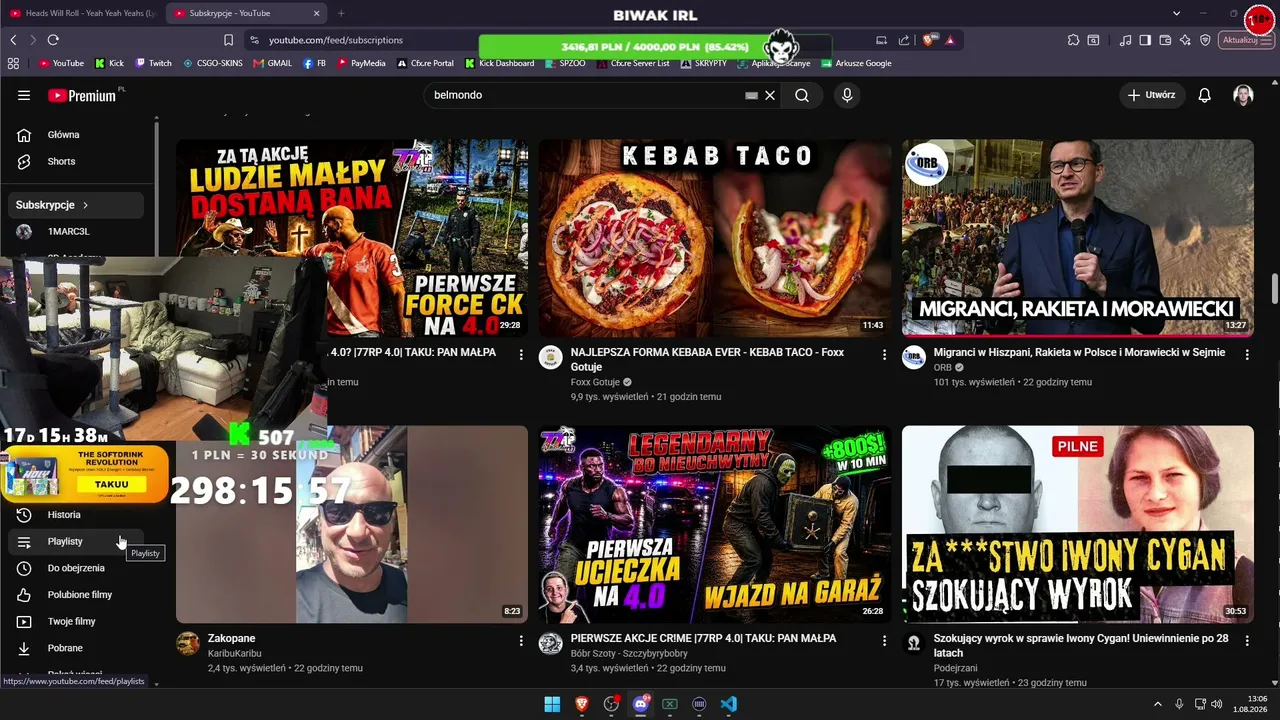Play the Pierwsza Ucieczka na 4.0 thumbnail
The image size is (1280, 720).
(x=715, y=524)
